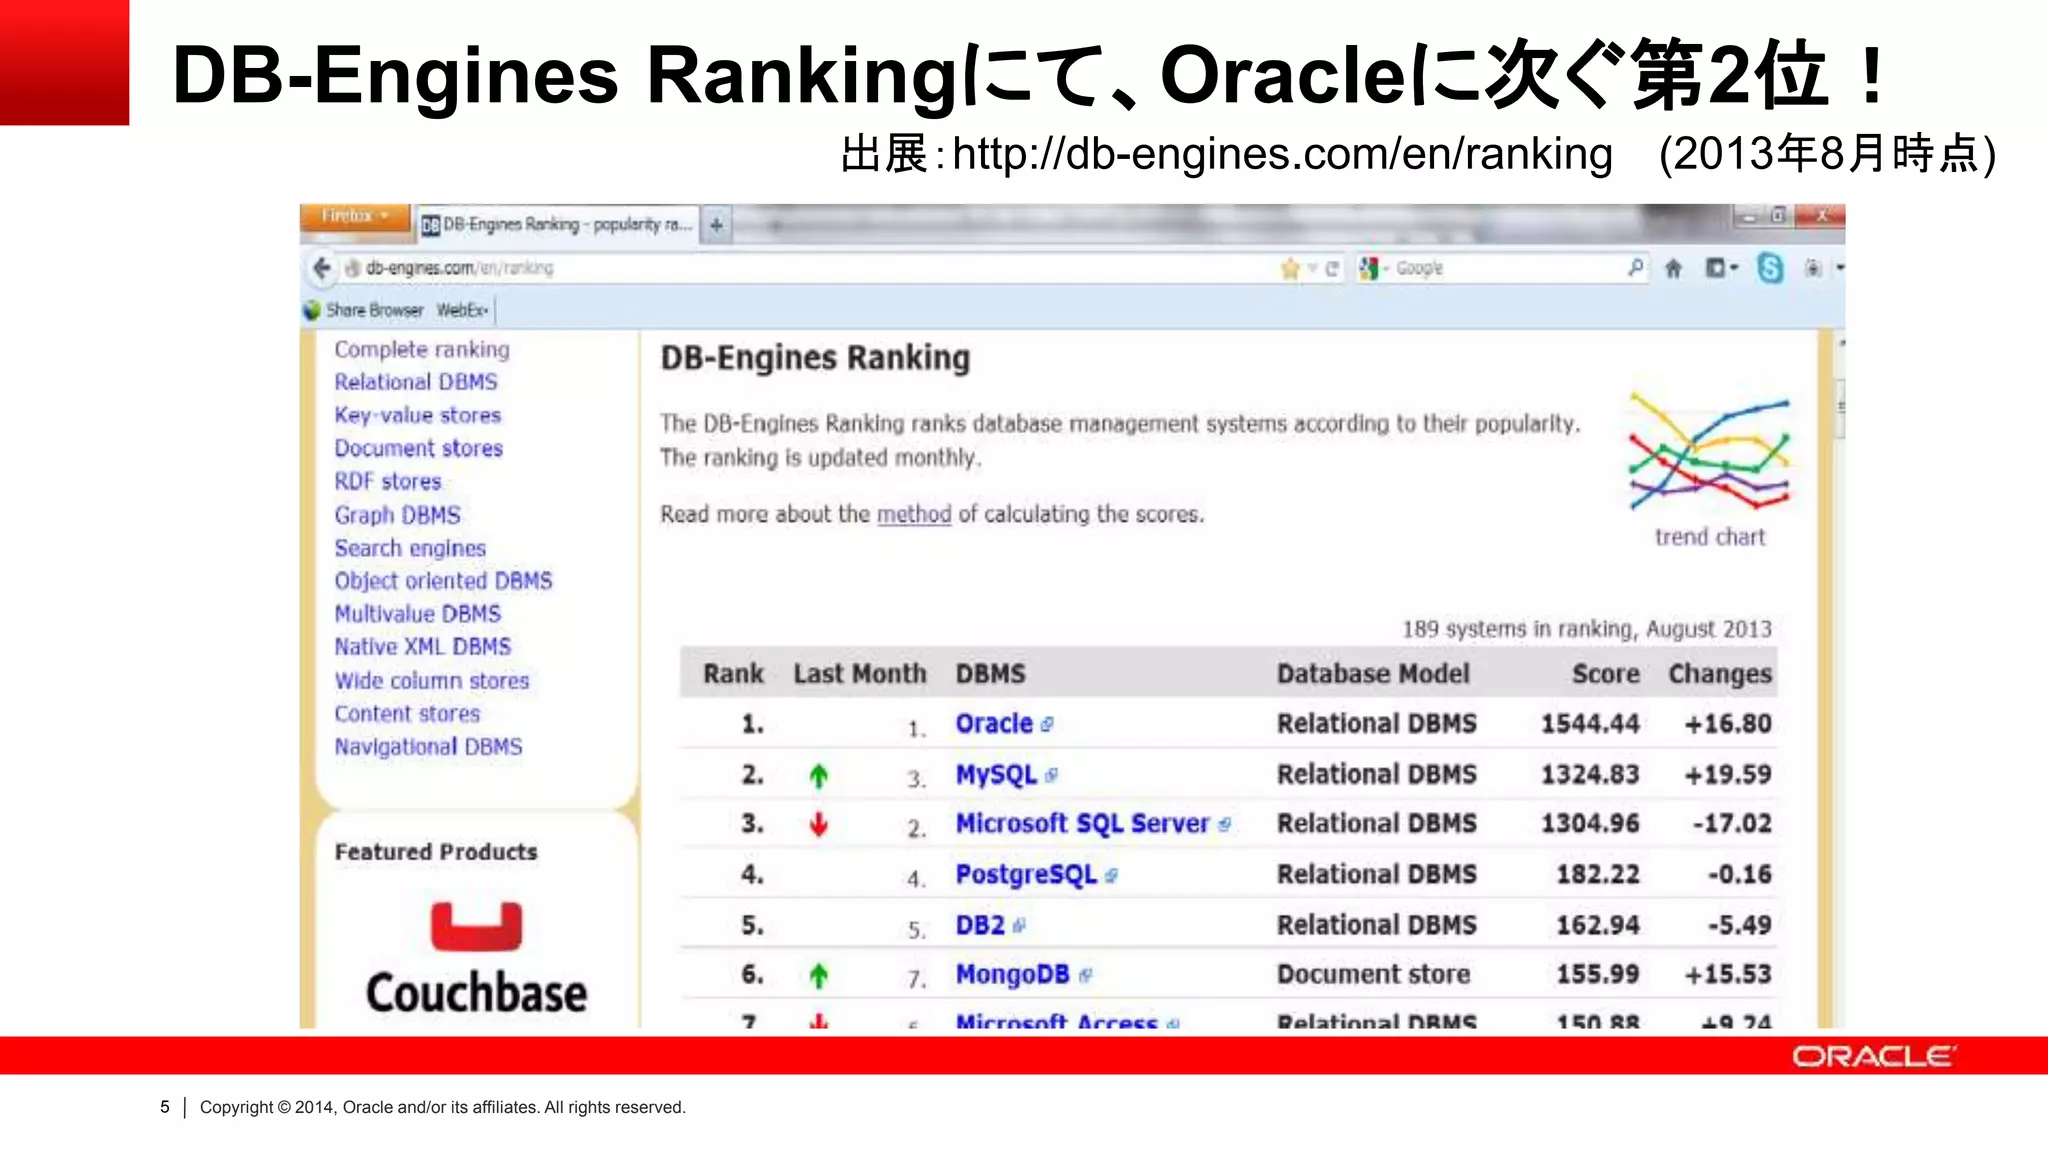Open the Firefox menu button
Screen dimensions: 2048x1152
(355, 216)
